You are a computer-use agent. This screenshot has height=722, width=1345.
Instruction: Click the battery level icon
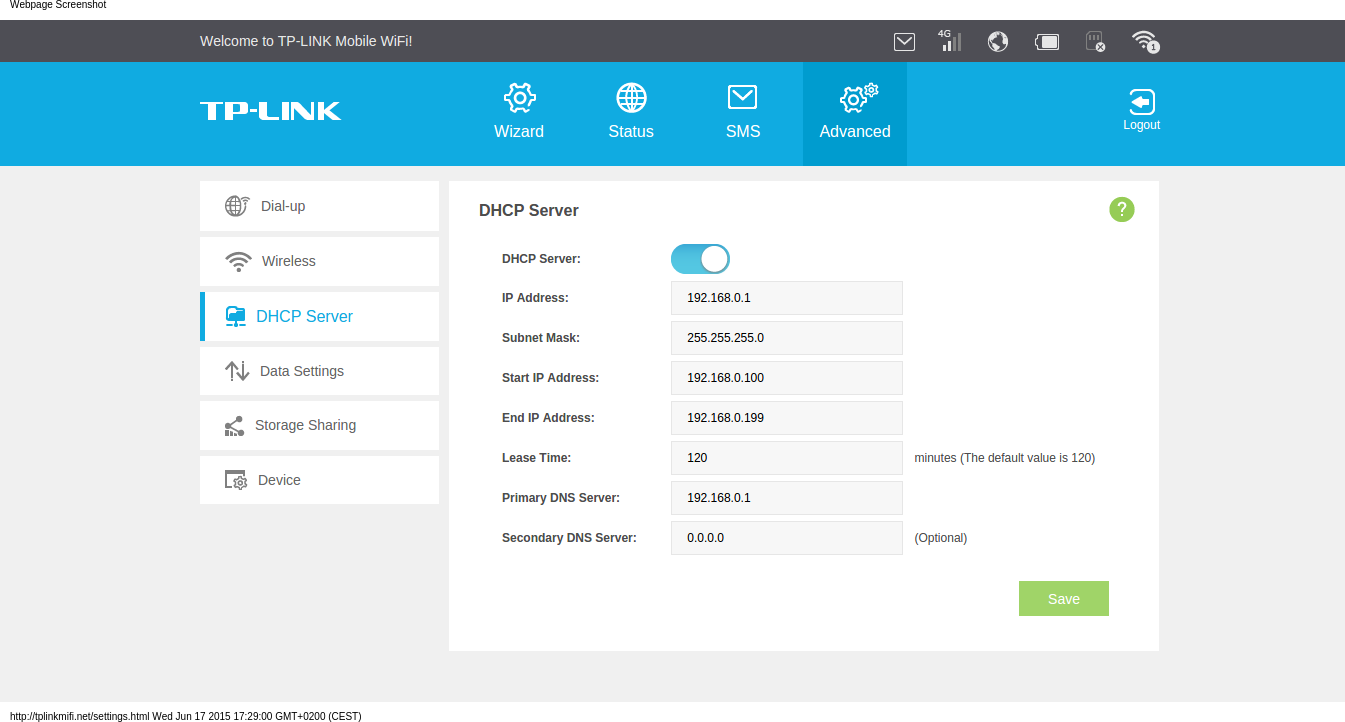[x=1046, y=42]
